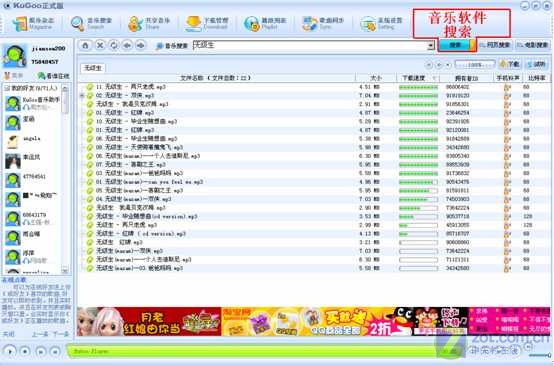Screen dimensions: 554x365
Task: Click the sort arrow on download speed column
Action: tap(434, 78)
